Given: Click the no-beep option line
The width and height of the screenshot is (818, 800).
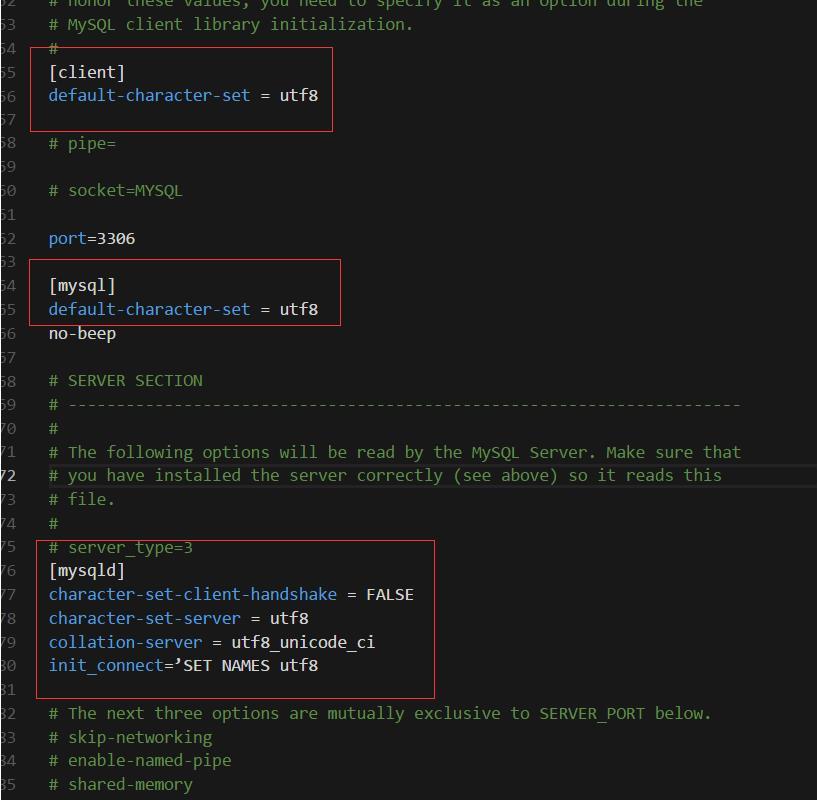Looking at the screenshot, I should 82,334.
